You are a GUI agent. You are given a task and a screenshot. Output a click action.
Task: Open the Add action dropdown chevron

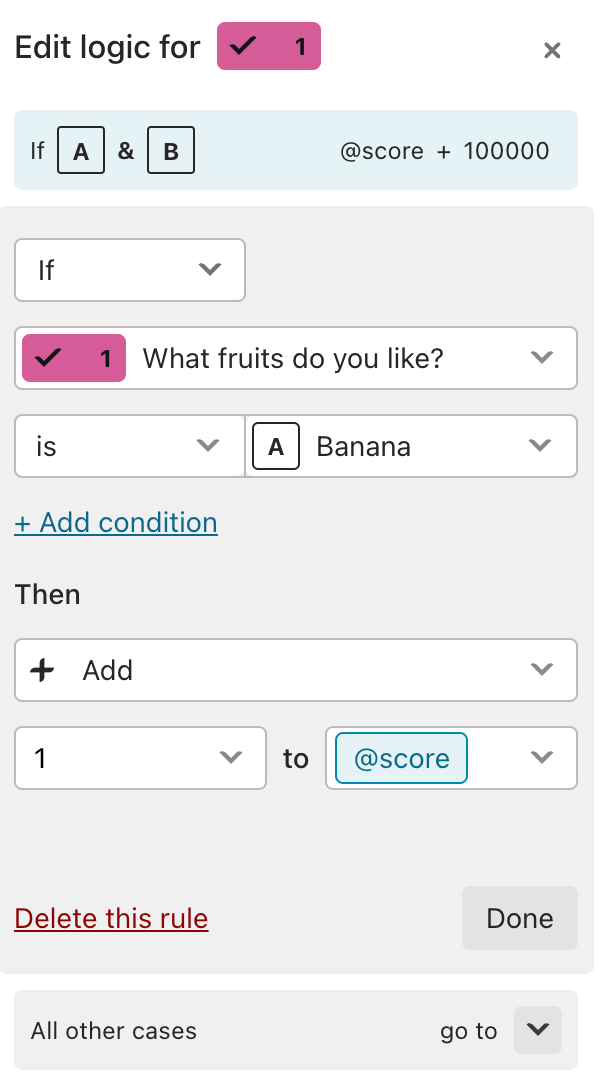[542, 669]
